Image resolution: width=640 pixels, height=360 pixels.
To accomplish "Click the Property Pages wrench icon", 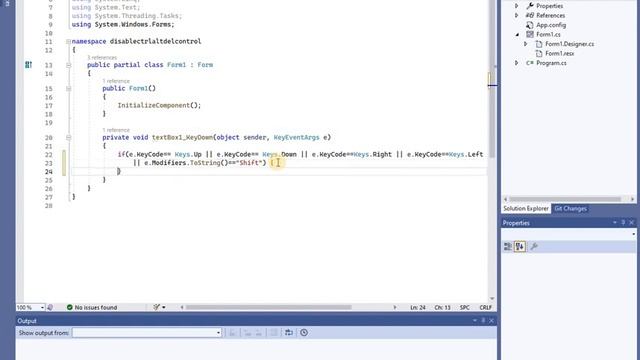I will point(533,247).
